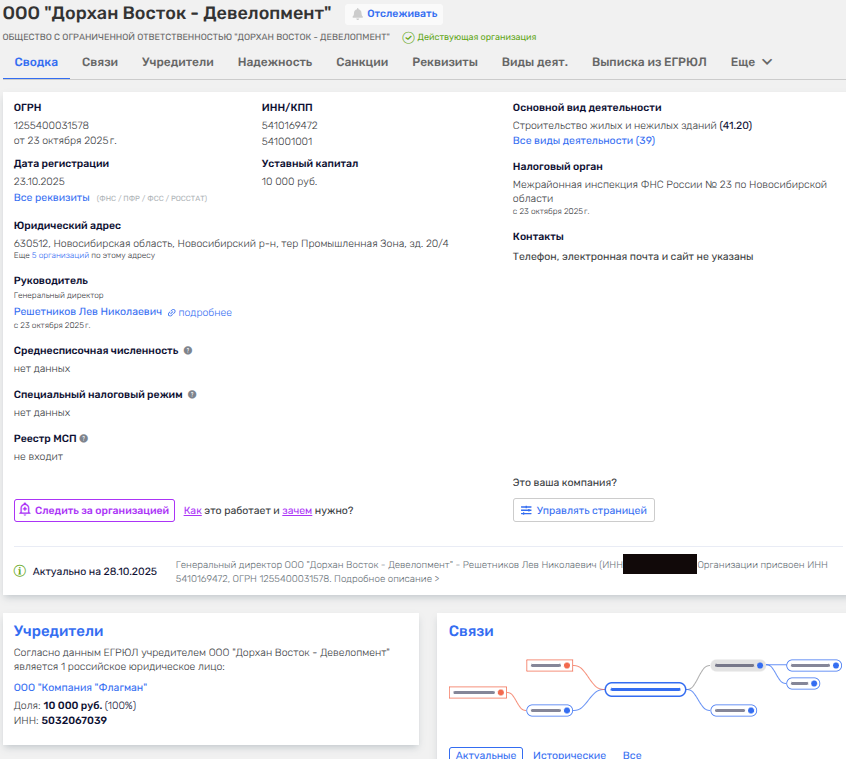The width and height of the screenshot is (846, 759).
Task: Open the Выписка из ЕГРЮЛ tab
Action: pyautogui.click(x=649, y=62)
